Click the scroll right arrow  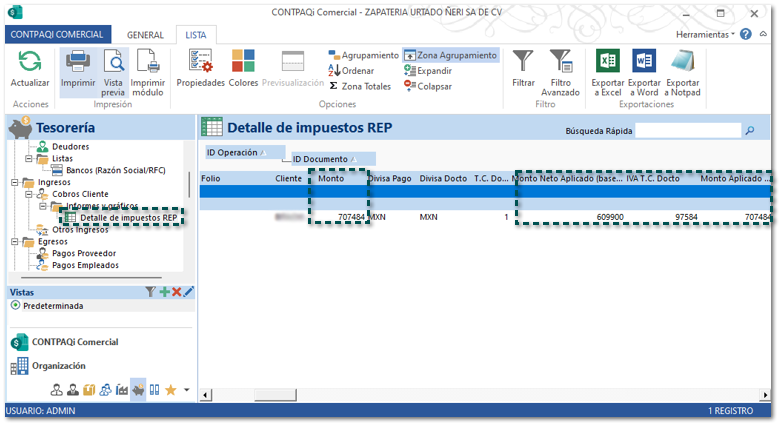(x=766, y=395)
